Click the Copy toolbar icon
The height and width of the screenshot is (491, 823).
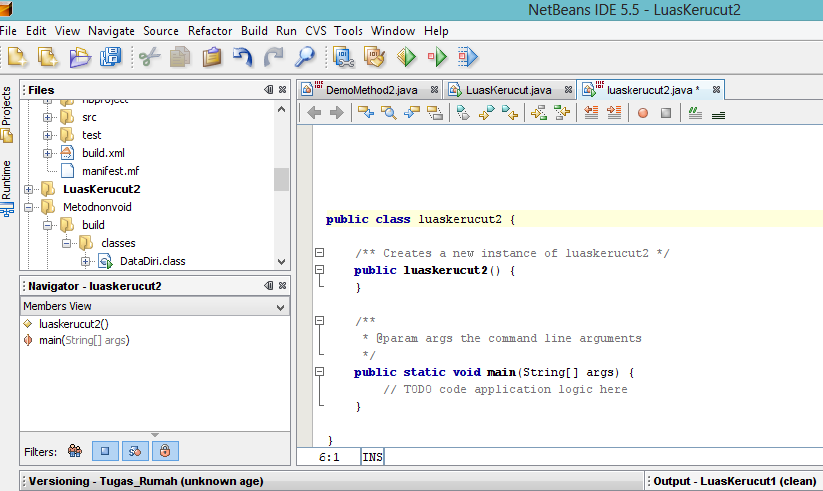point(180,57)
